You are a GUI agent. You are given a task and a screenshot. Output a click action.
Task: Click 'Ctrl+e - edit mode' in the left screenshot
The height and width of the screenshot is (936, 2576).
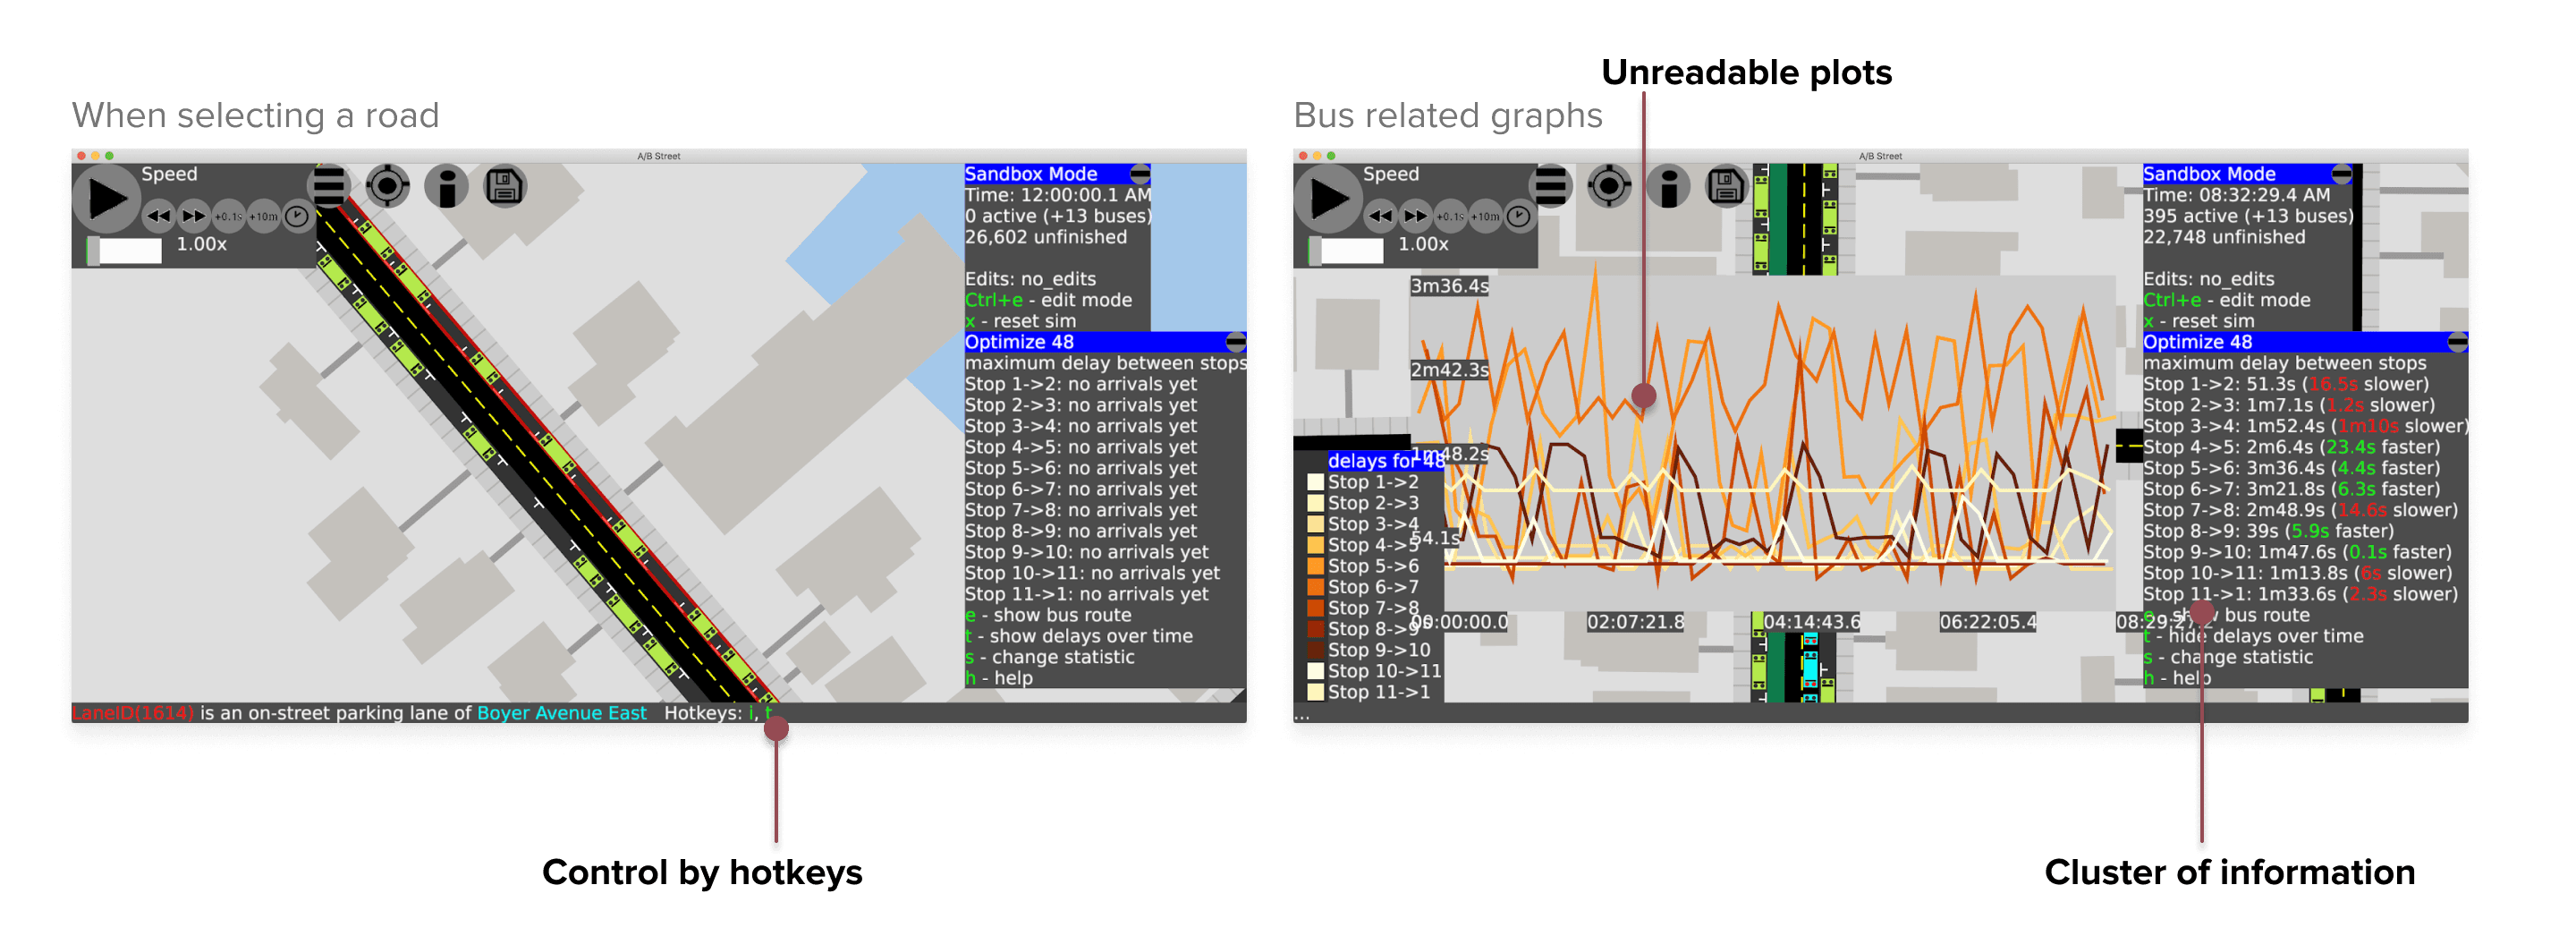pos(1048,300)
